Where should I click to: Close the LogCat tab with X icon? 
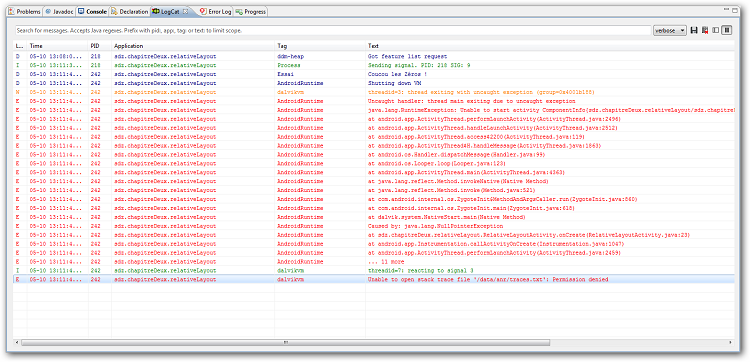pyautogui.click(x=186, y=11)
